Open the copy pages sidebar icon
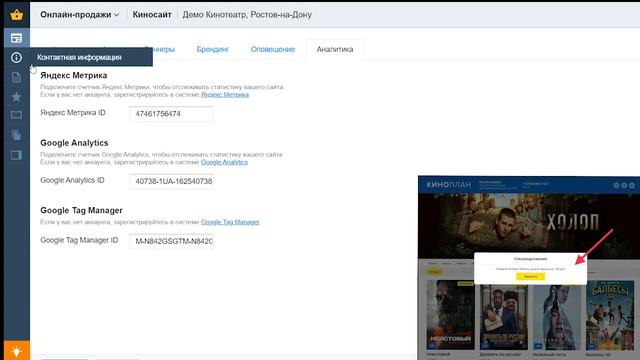The image size is (640, 360). pyautogui.click(x=16, y=135)
